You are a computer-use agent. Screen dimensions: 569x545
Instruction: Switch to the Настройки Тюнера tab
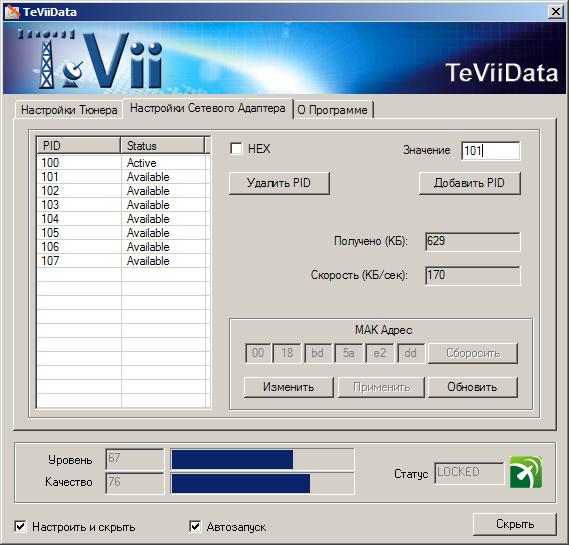coord(69,110)
